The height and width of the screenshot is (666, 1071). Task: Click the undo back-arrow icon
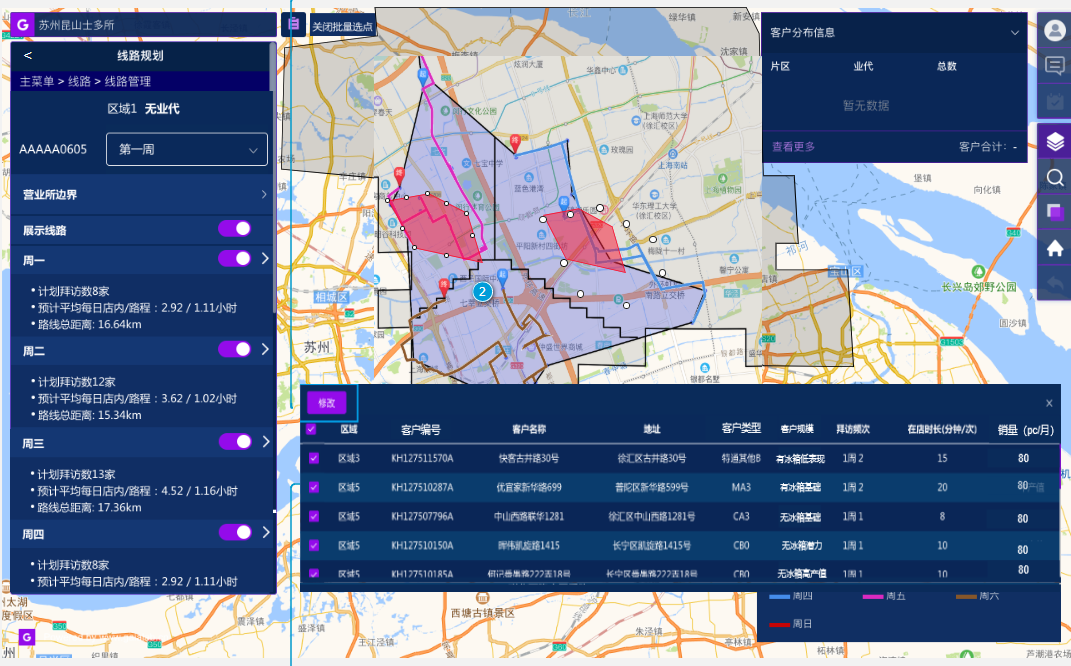1055,283
